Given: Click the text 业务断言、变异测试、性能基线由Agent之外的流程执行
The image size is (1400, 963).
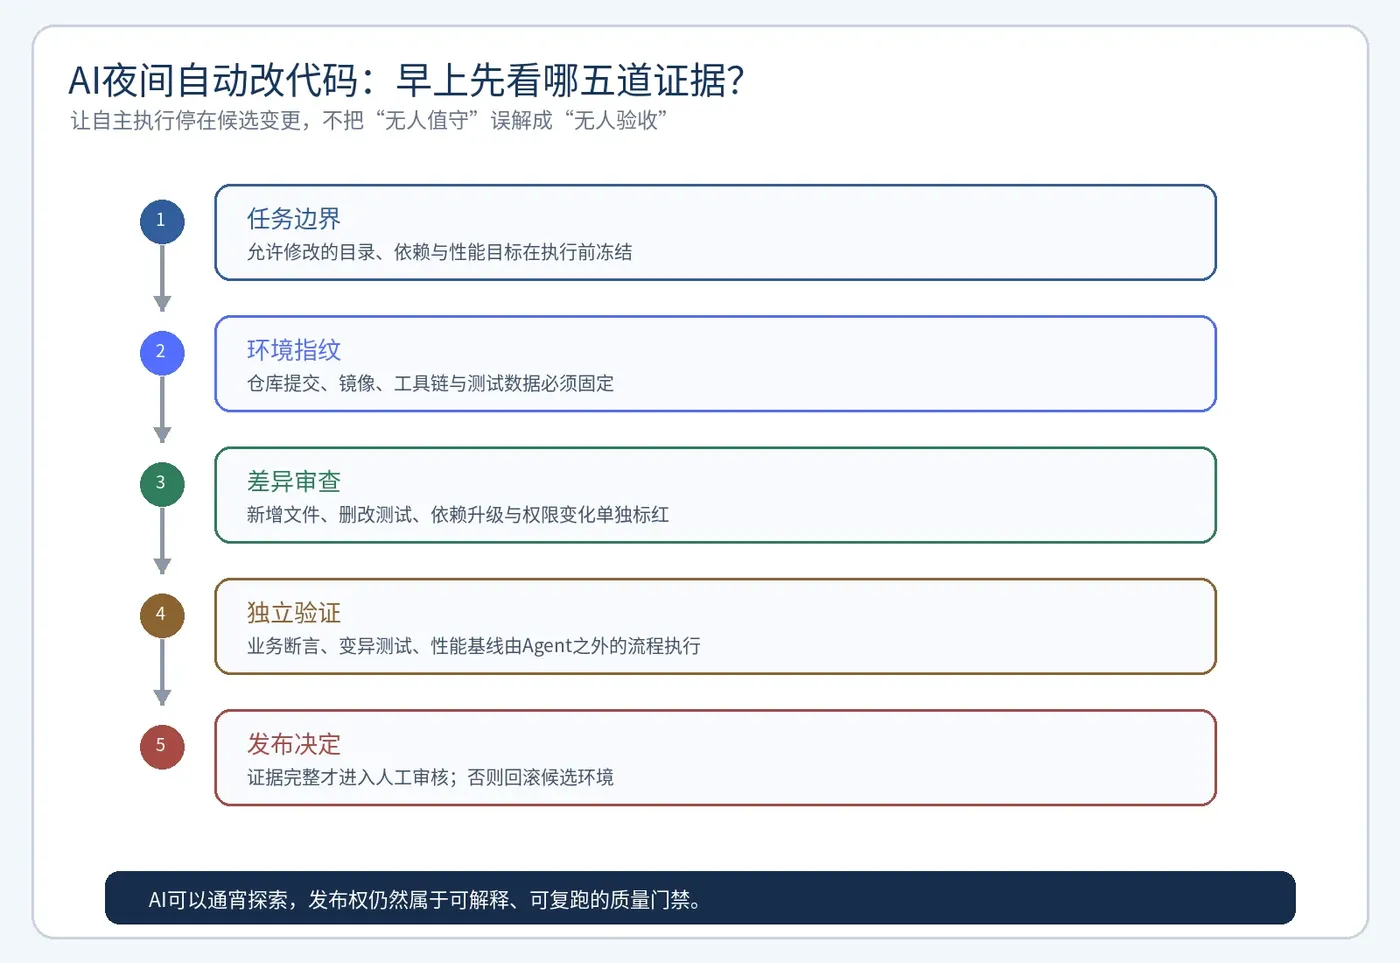Looking at the screenshot, I should [x=474, y=646].
